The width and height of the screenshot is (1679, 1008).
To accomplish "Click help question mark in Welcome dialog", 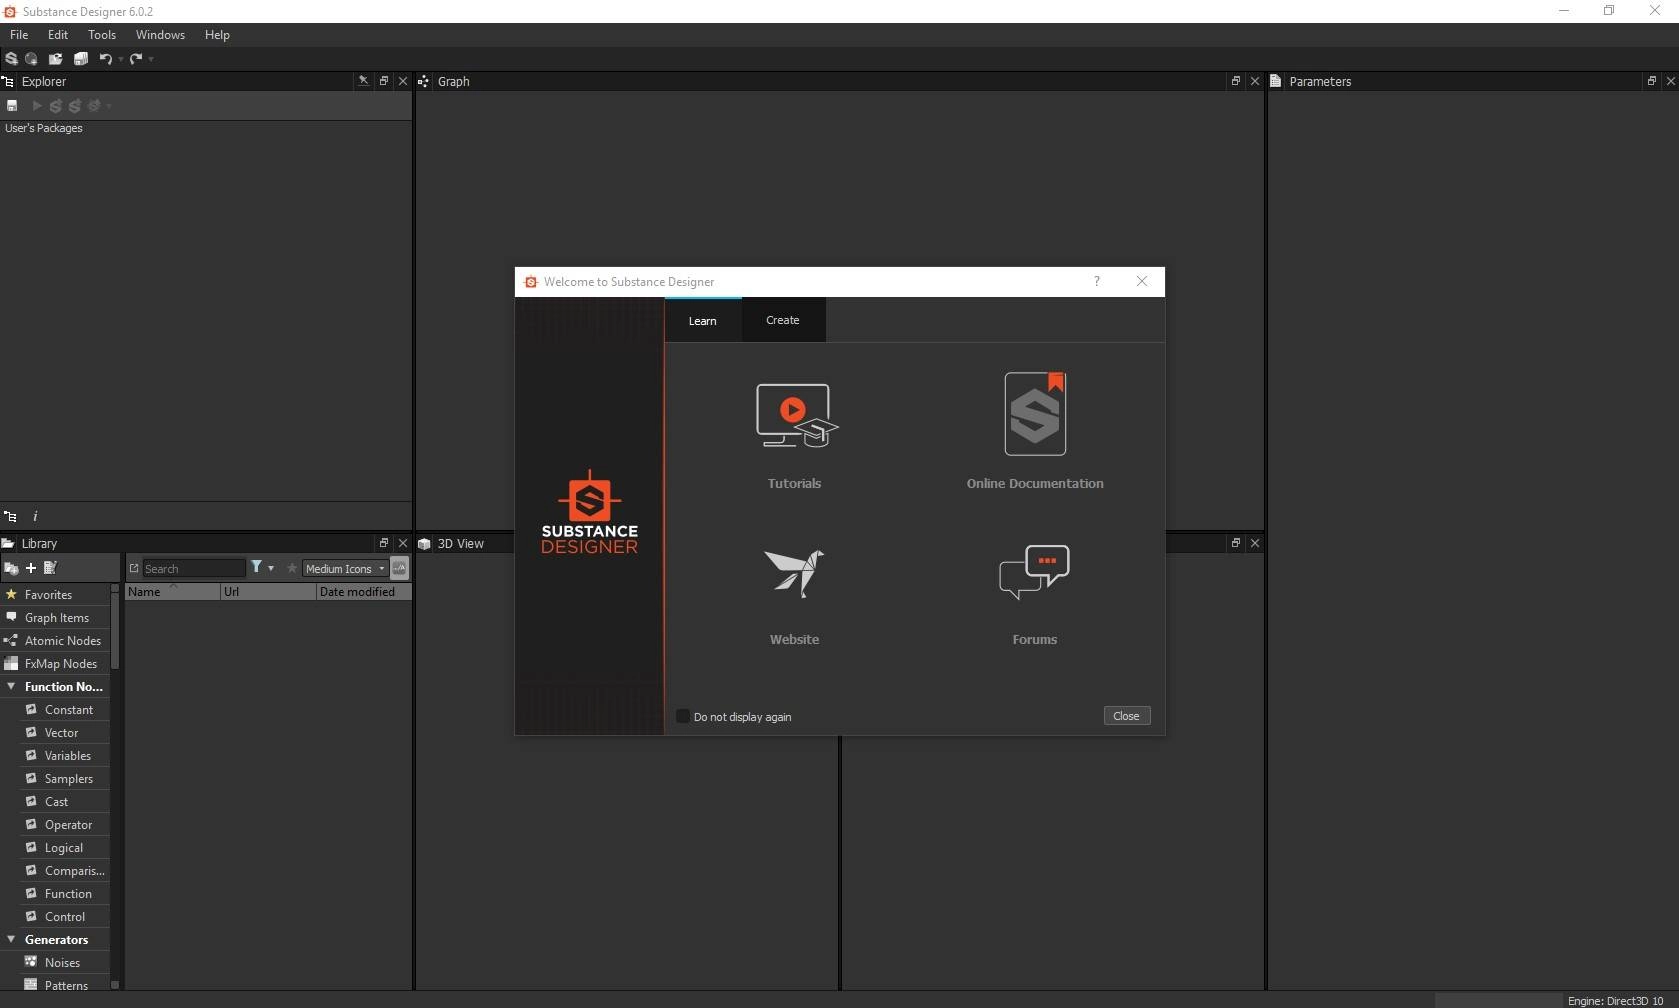I will pos(1097,282).
